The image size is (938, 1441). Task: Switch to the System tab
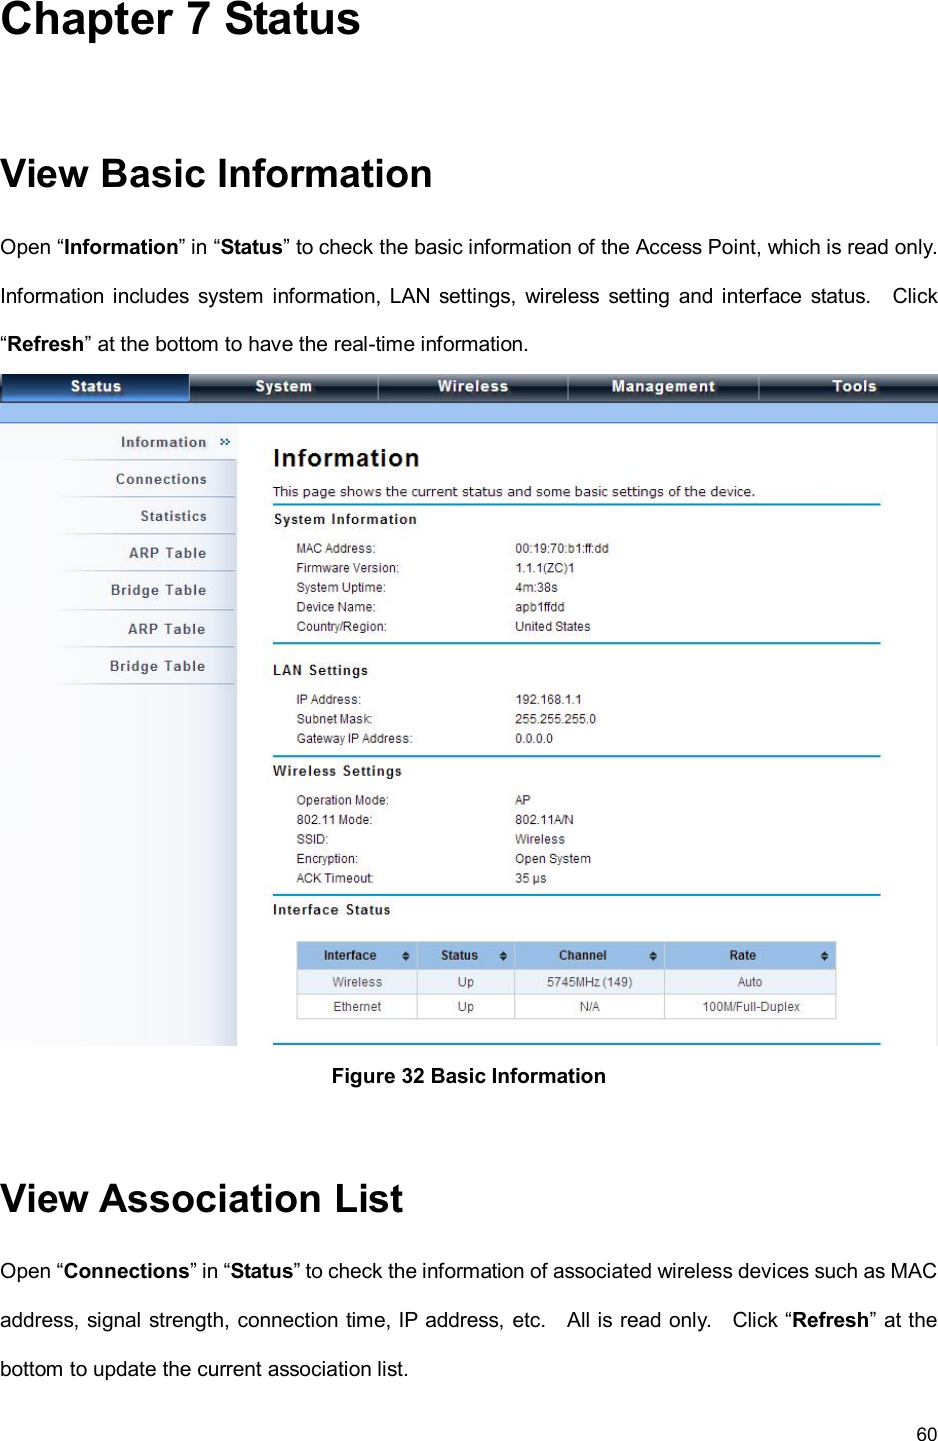284,387
